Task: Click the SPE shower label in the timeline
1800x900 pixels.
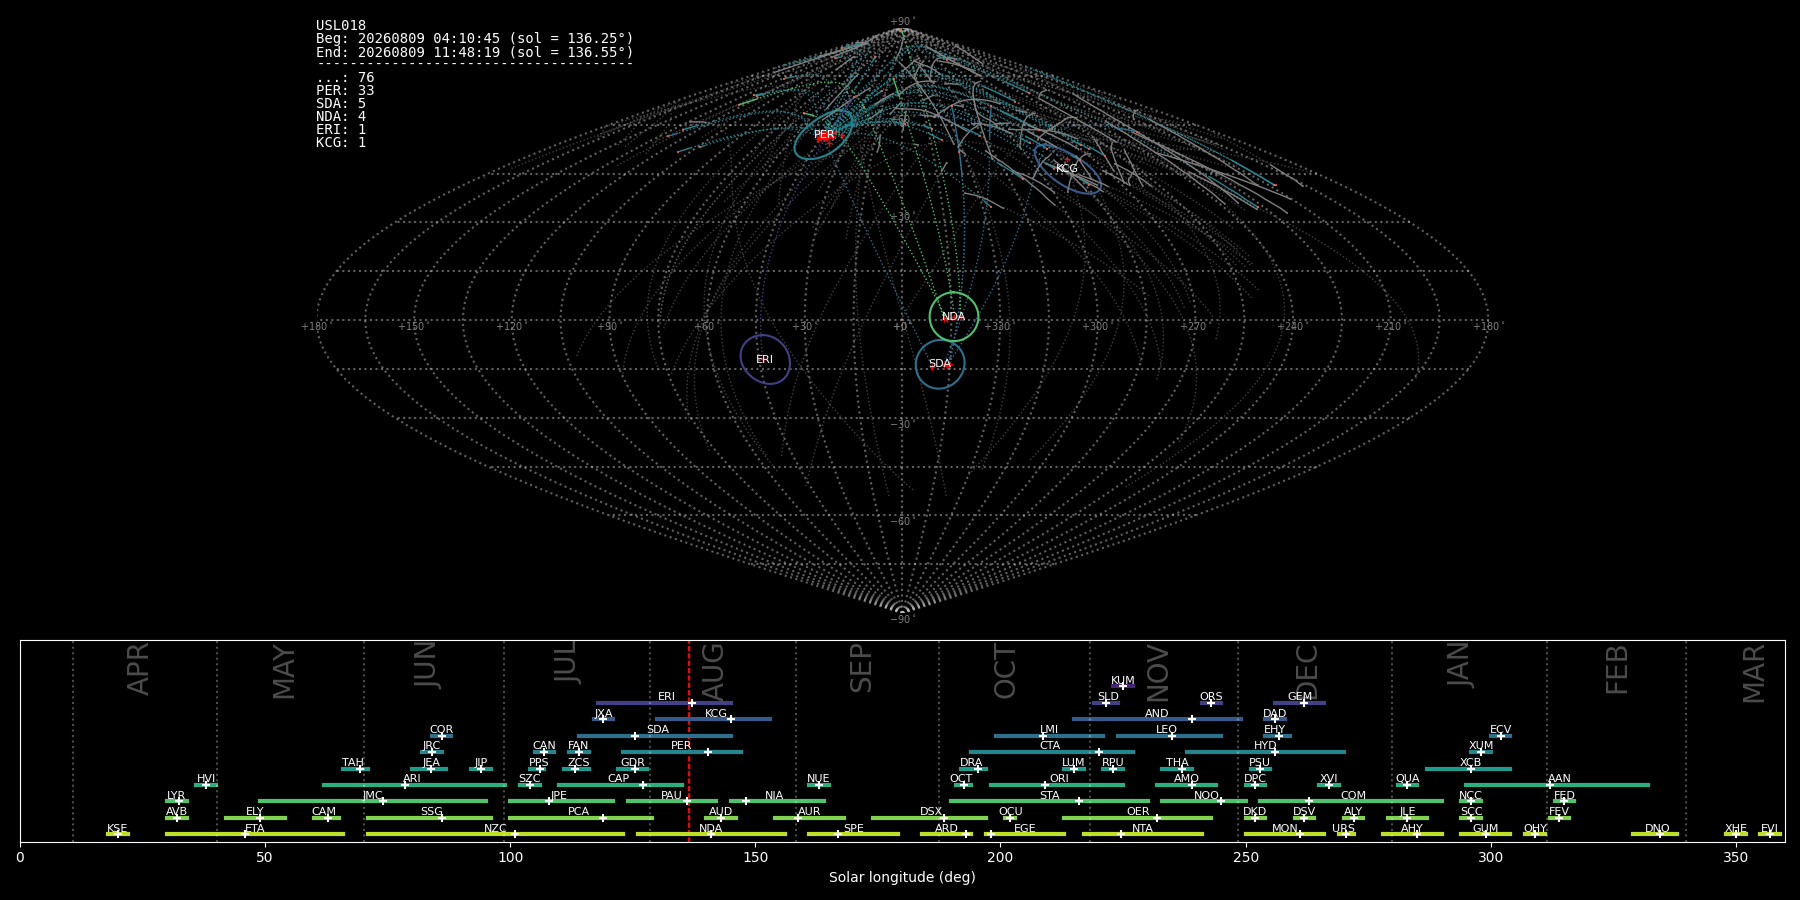Action: [854, 829]
